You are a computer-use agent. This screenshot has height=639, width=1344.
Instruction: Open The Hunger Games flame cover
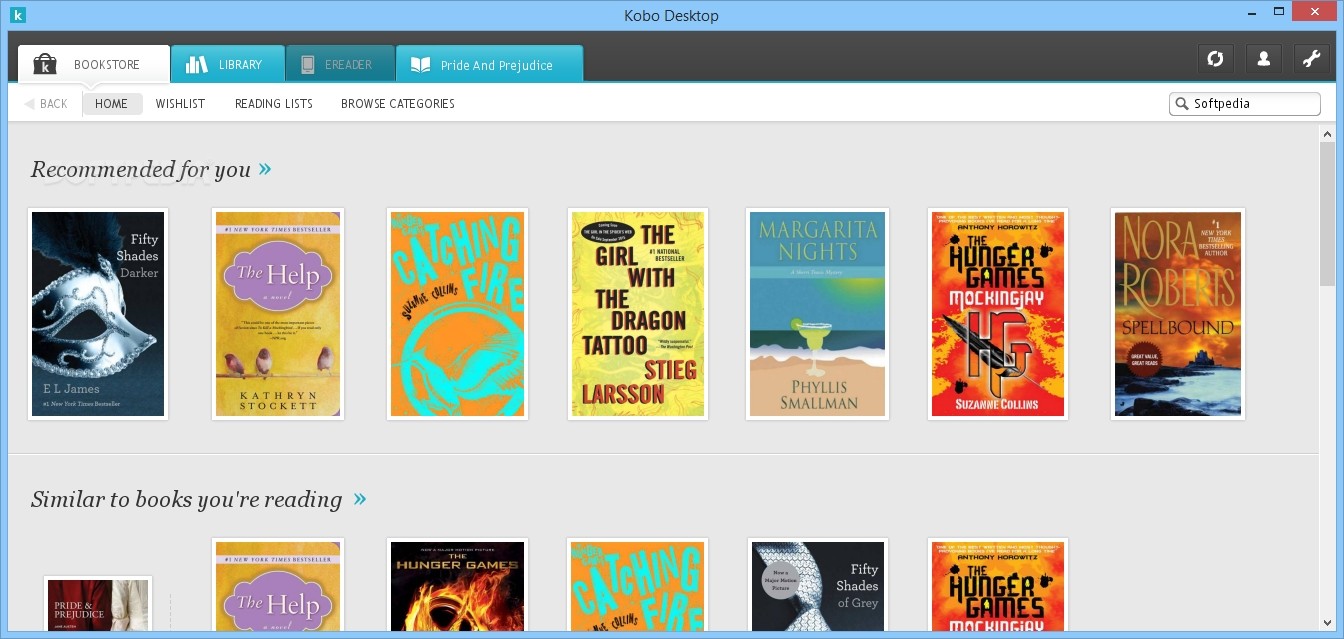pyautogui.click(x=457, y=584)
